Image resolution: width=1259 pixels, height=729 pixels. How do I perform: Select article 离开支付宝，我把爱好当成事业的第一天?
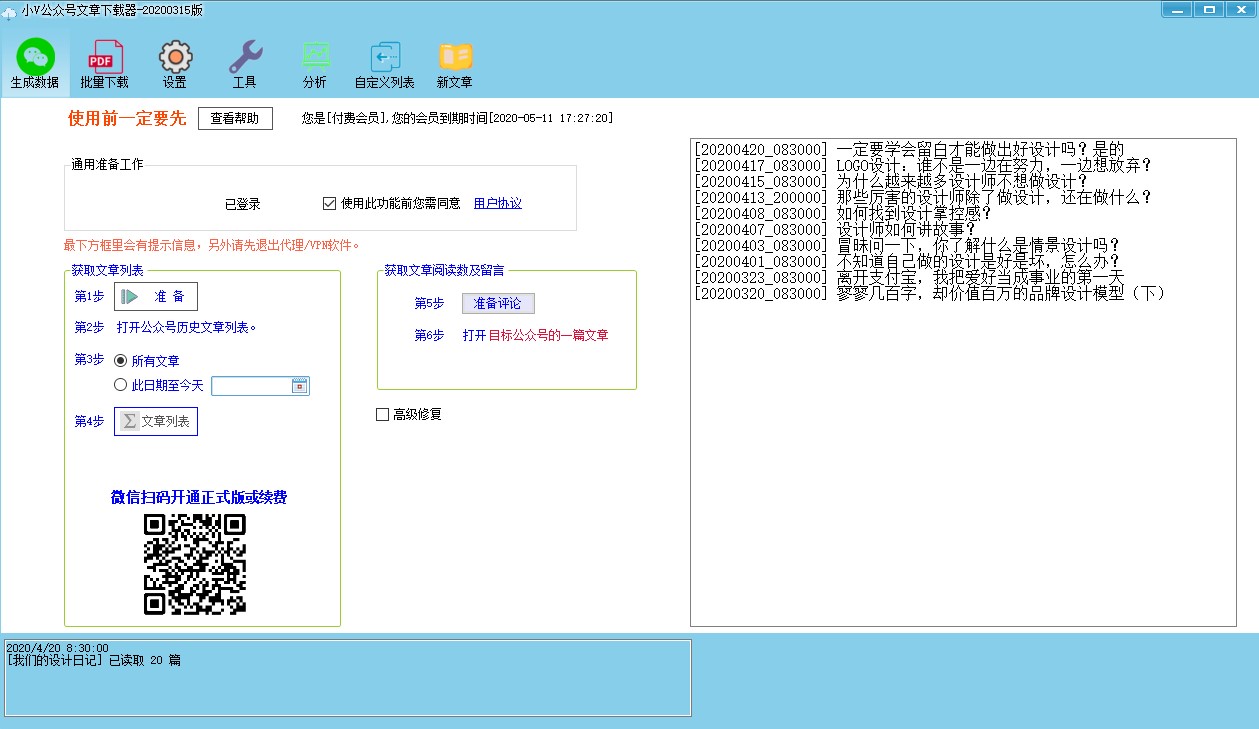point(909,277)
